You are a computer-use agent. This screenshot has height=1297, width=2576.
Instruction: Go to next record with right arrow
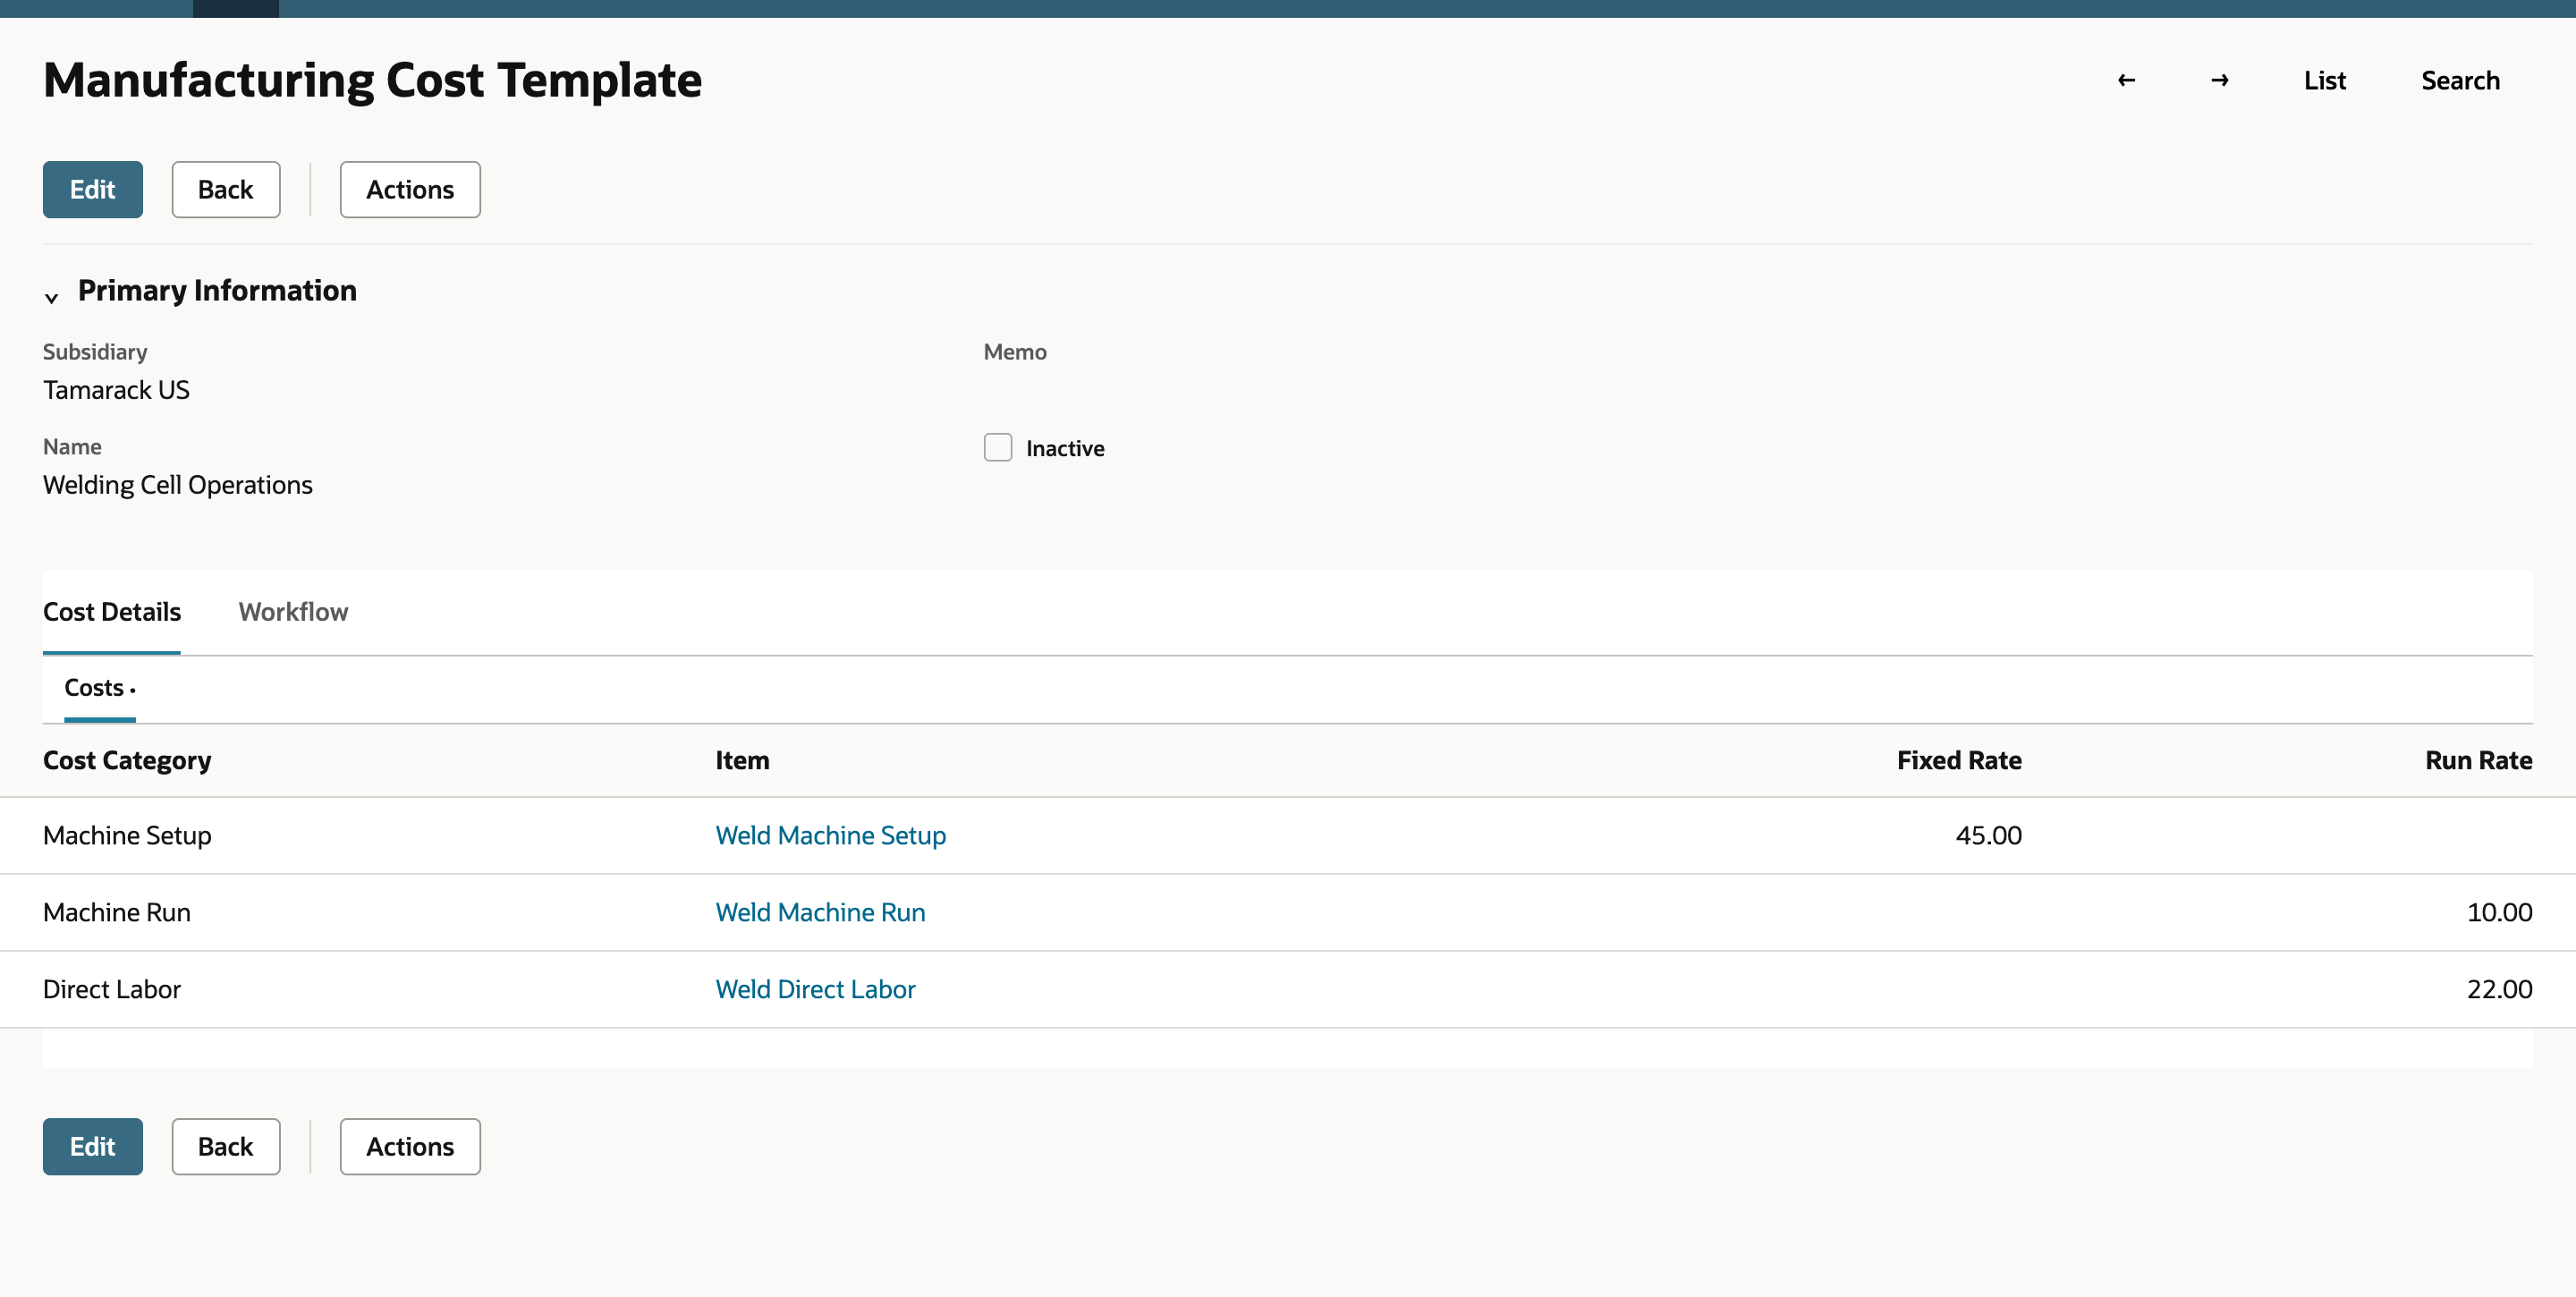2219,80
